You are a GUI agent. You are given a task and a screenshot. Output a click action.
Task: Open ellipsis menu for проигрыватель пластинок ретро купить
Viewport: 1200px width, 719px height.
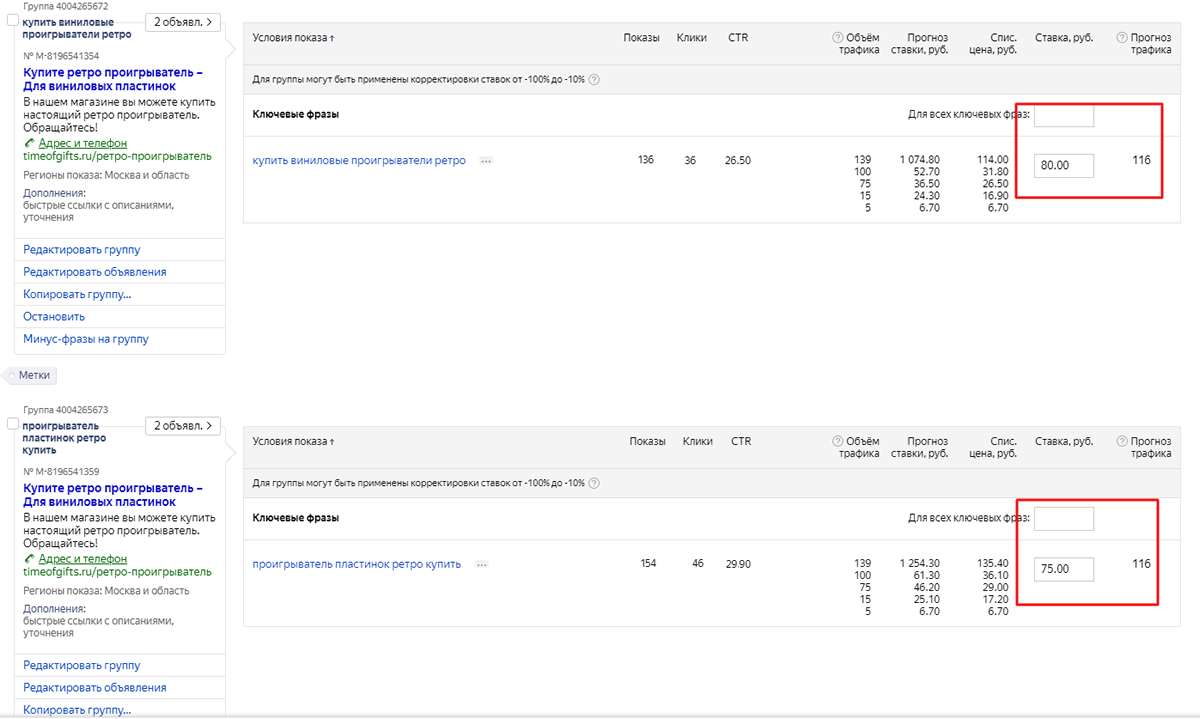pyautogui.click(x=481, y=564)
